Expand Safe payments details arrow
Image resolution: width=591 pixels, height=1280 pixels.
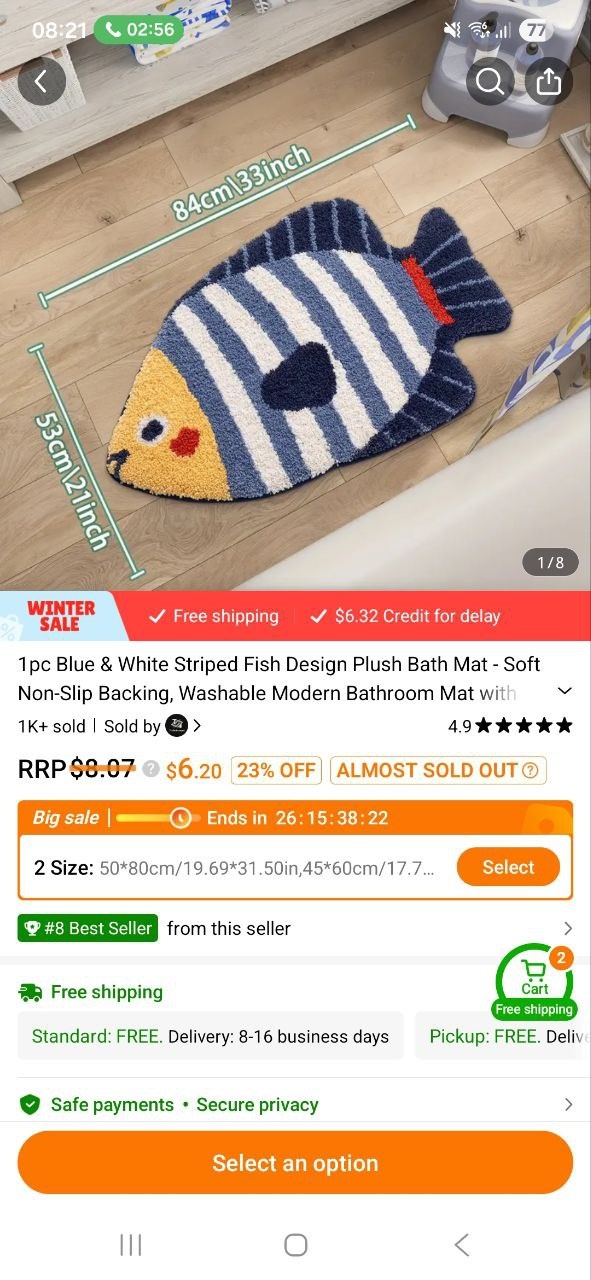pyautogui.click(x=568, y=1105)
